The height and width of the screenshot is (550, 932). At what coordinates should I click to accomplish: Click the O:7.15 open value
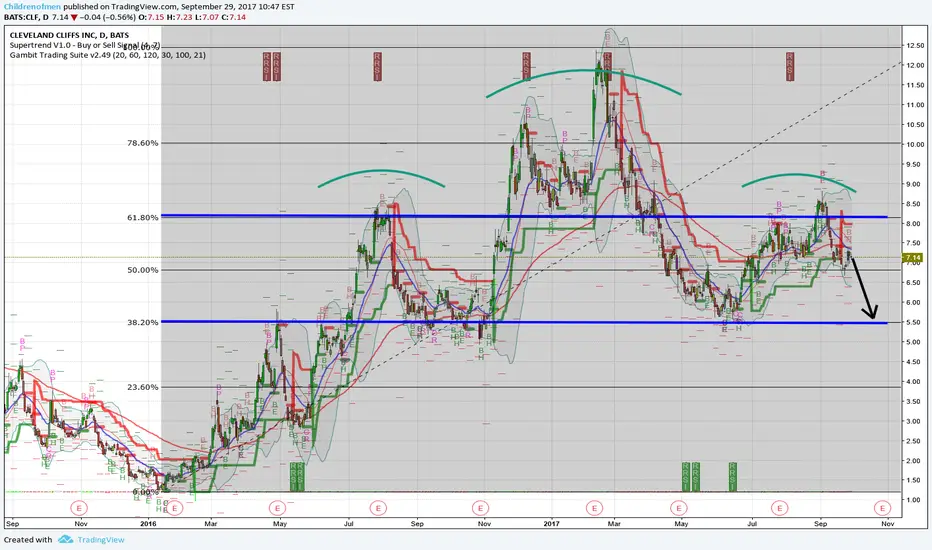point(152,17)
